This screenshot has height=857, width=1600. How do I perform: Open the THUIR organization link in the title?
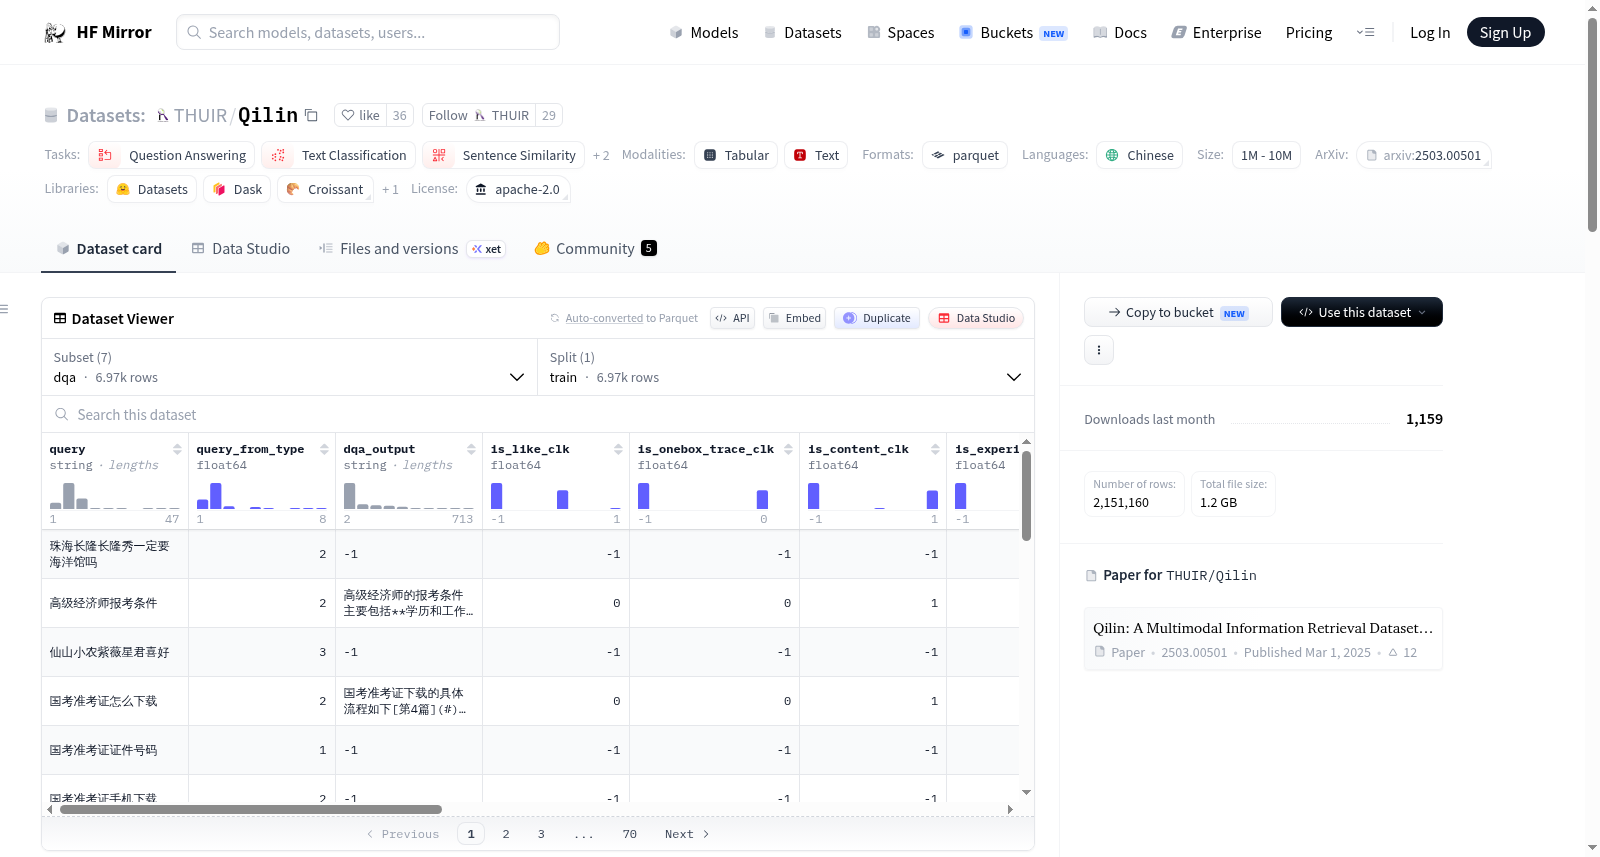click(201, 115)
